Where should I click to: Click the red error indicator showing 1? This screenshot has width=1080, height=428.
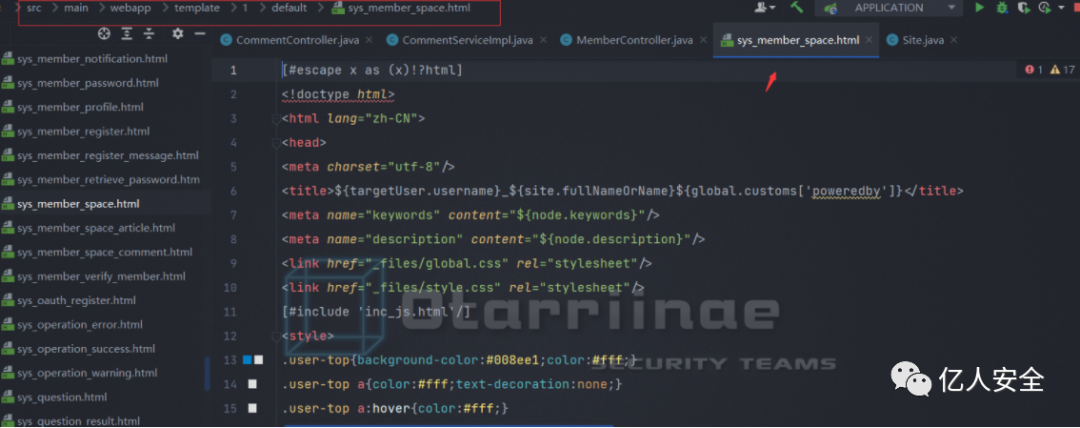(1034, 70)
